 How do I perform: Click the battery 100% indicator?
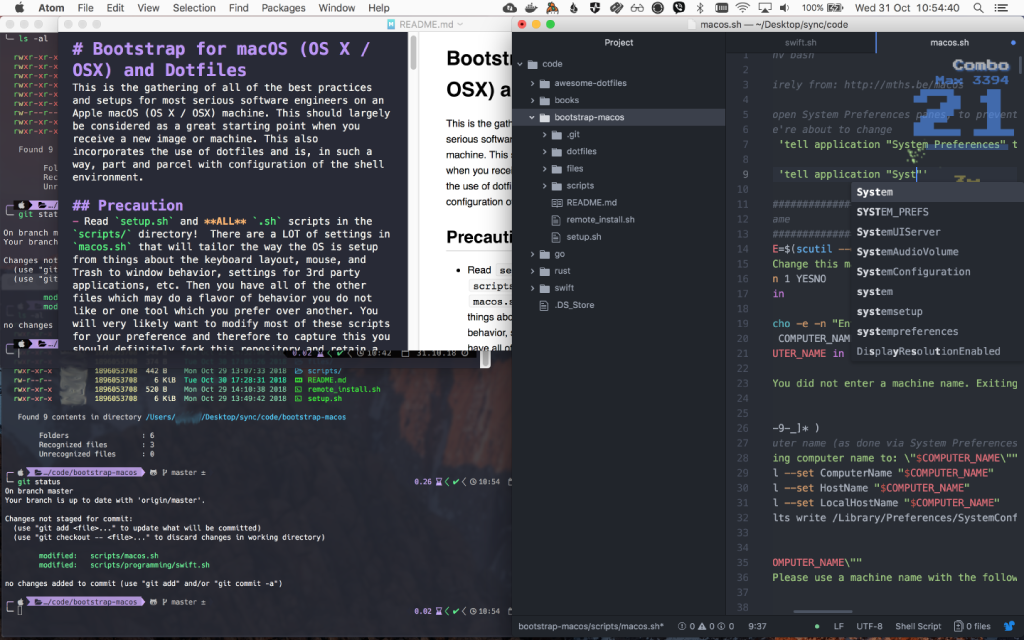coord(822,8)
